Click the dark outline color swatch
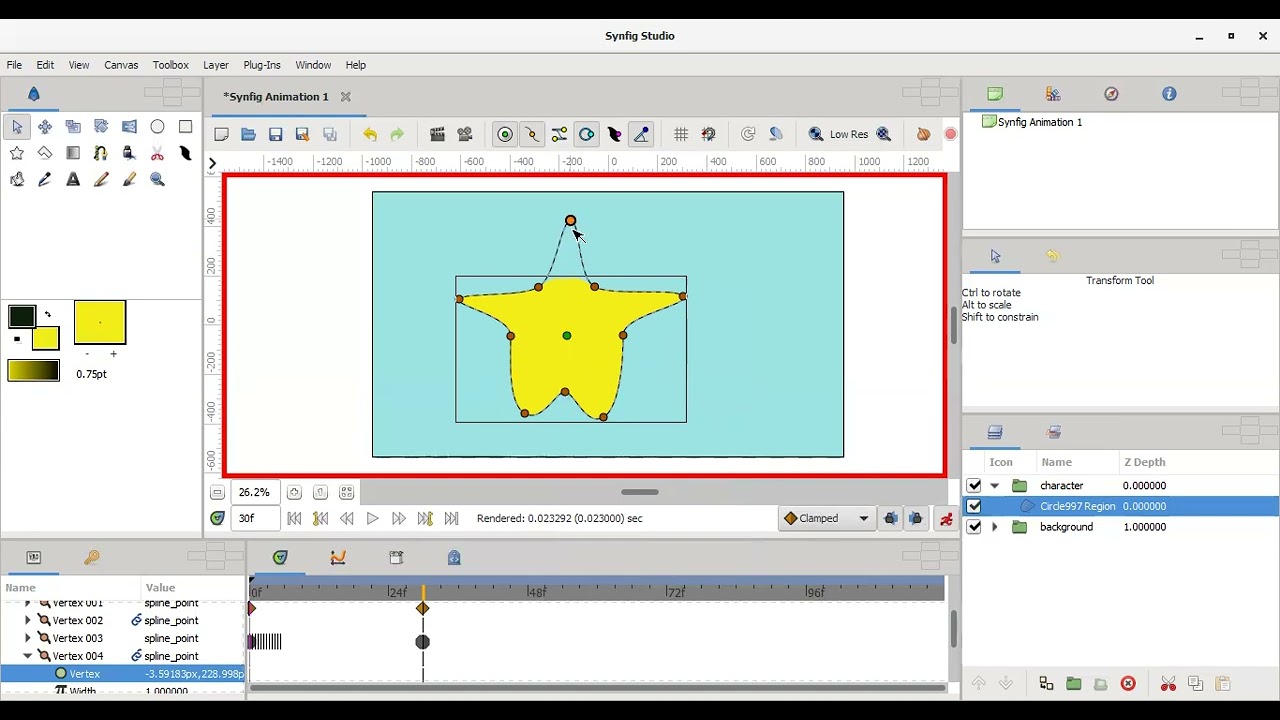1280x720 pixels. (x=22, y=317)
